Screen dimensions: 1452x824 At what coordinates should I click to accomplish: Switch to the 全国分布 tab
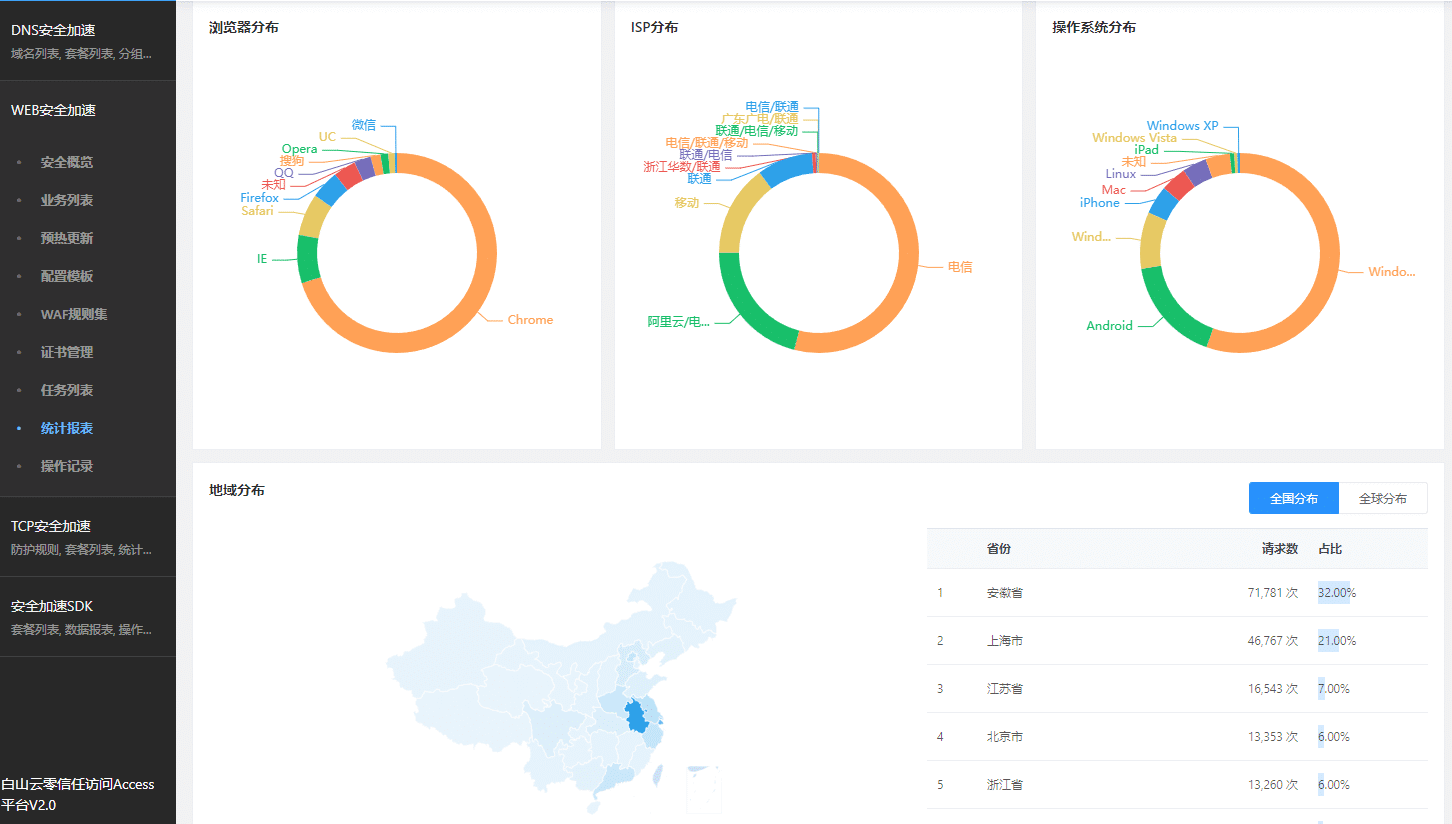(1293, 498)
